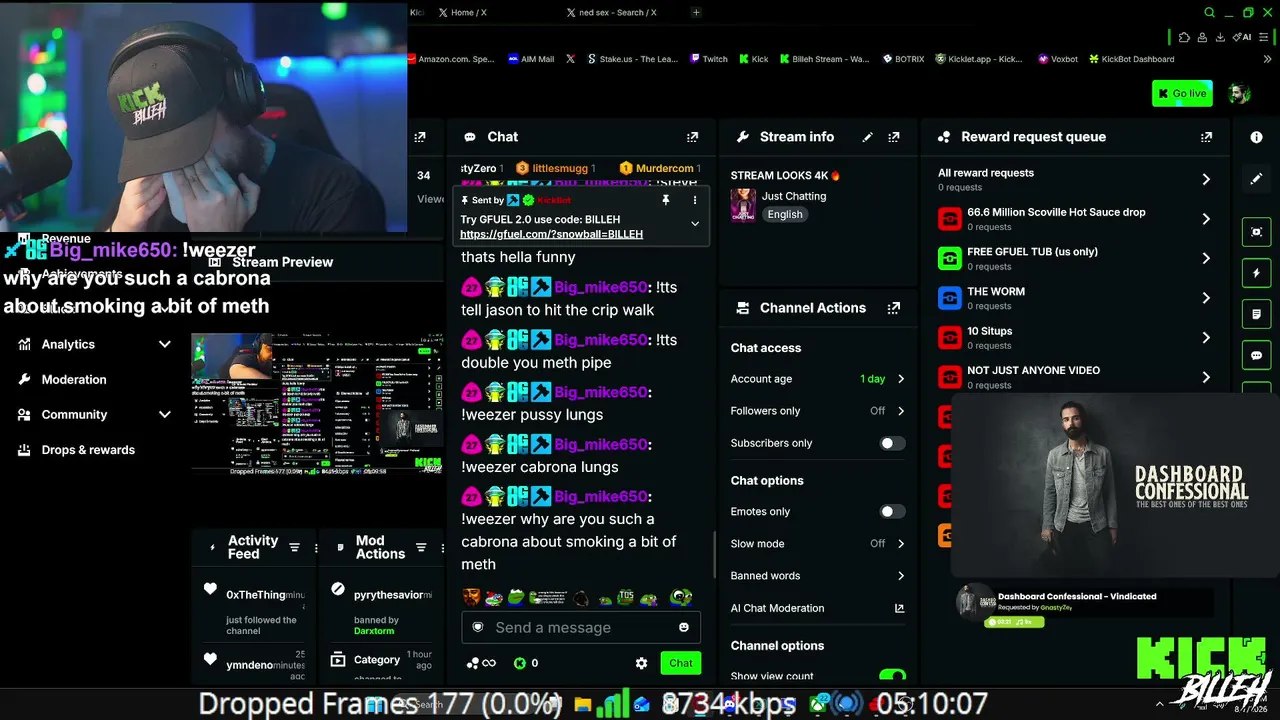The width and height of the screenshot is (1280, 720).
Task: Click the chat bubble icon in right sidebar
Action: (x=1257, y=355)
